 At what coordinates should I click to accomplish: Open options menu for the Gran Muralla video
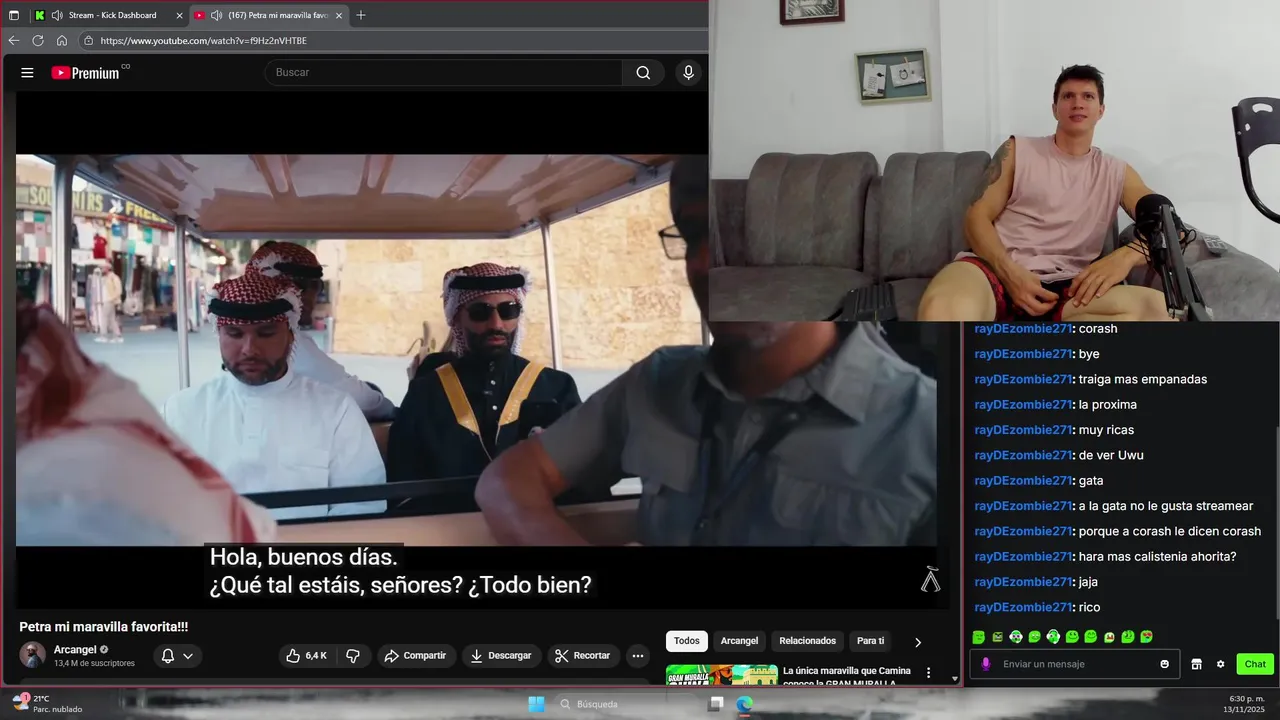[x=929, y=673]
